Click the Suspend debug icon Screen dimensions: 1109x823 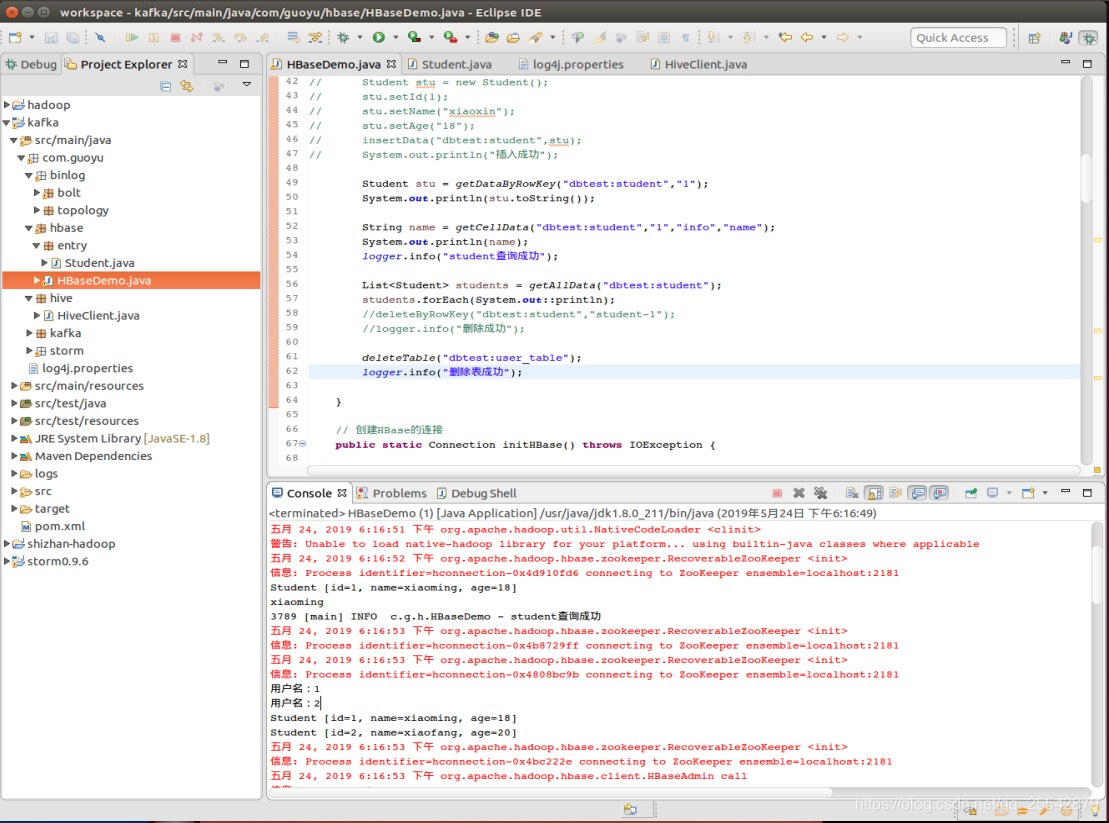(x=153, y=37)
